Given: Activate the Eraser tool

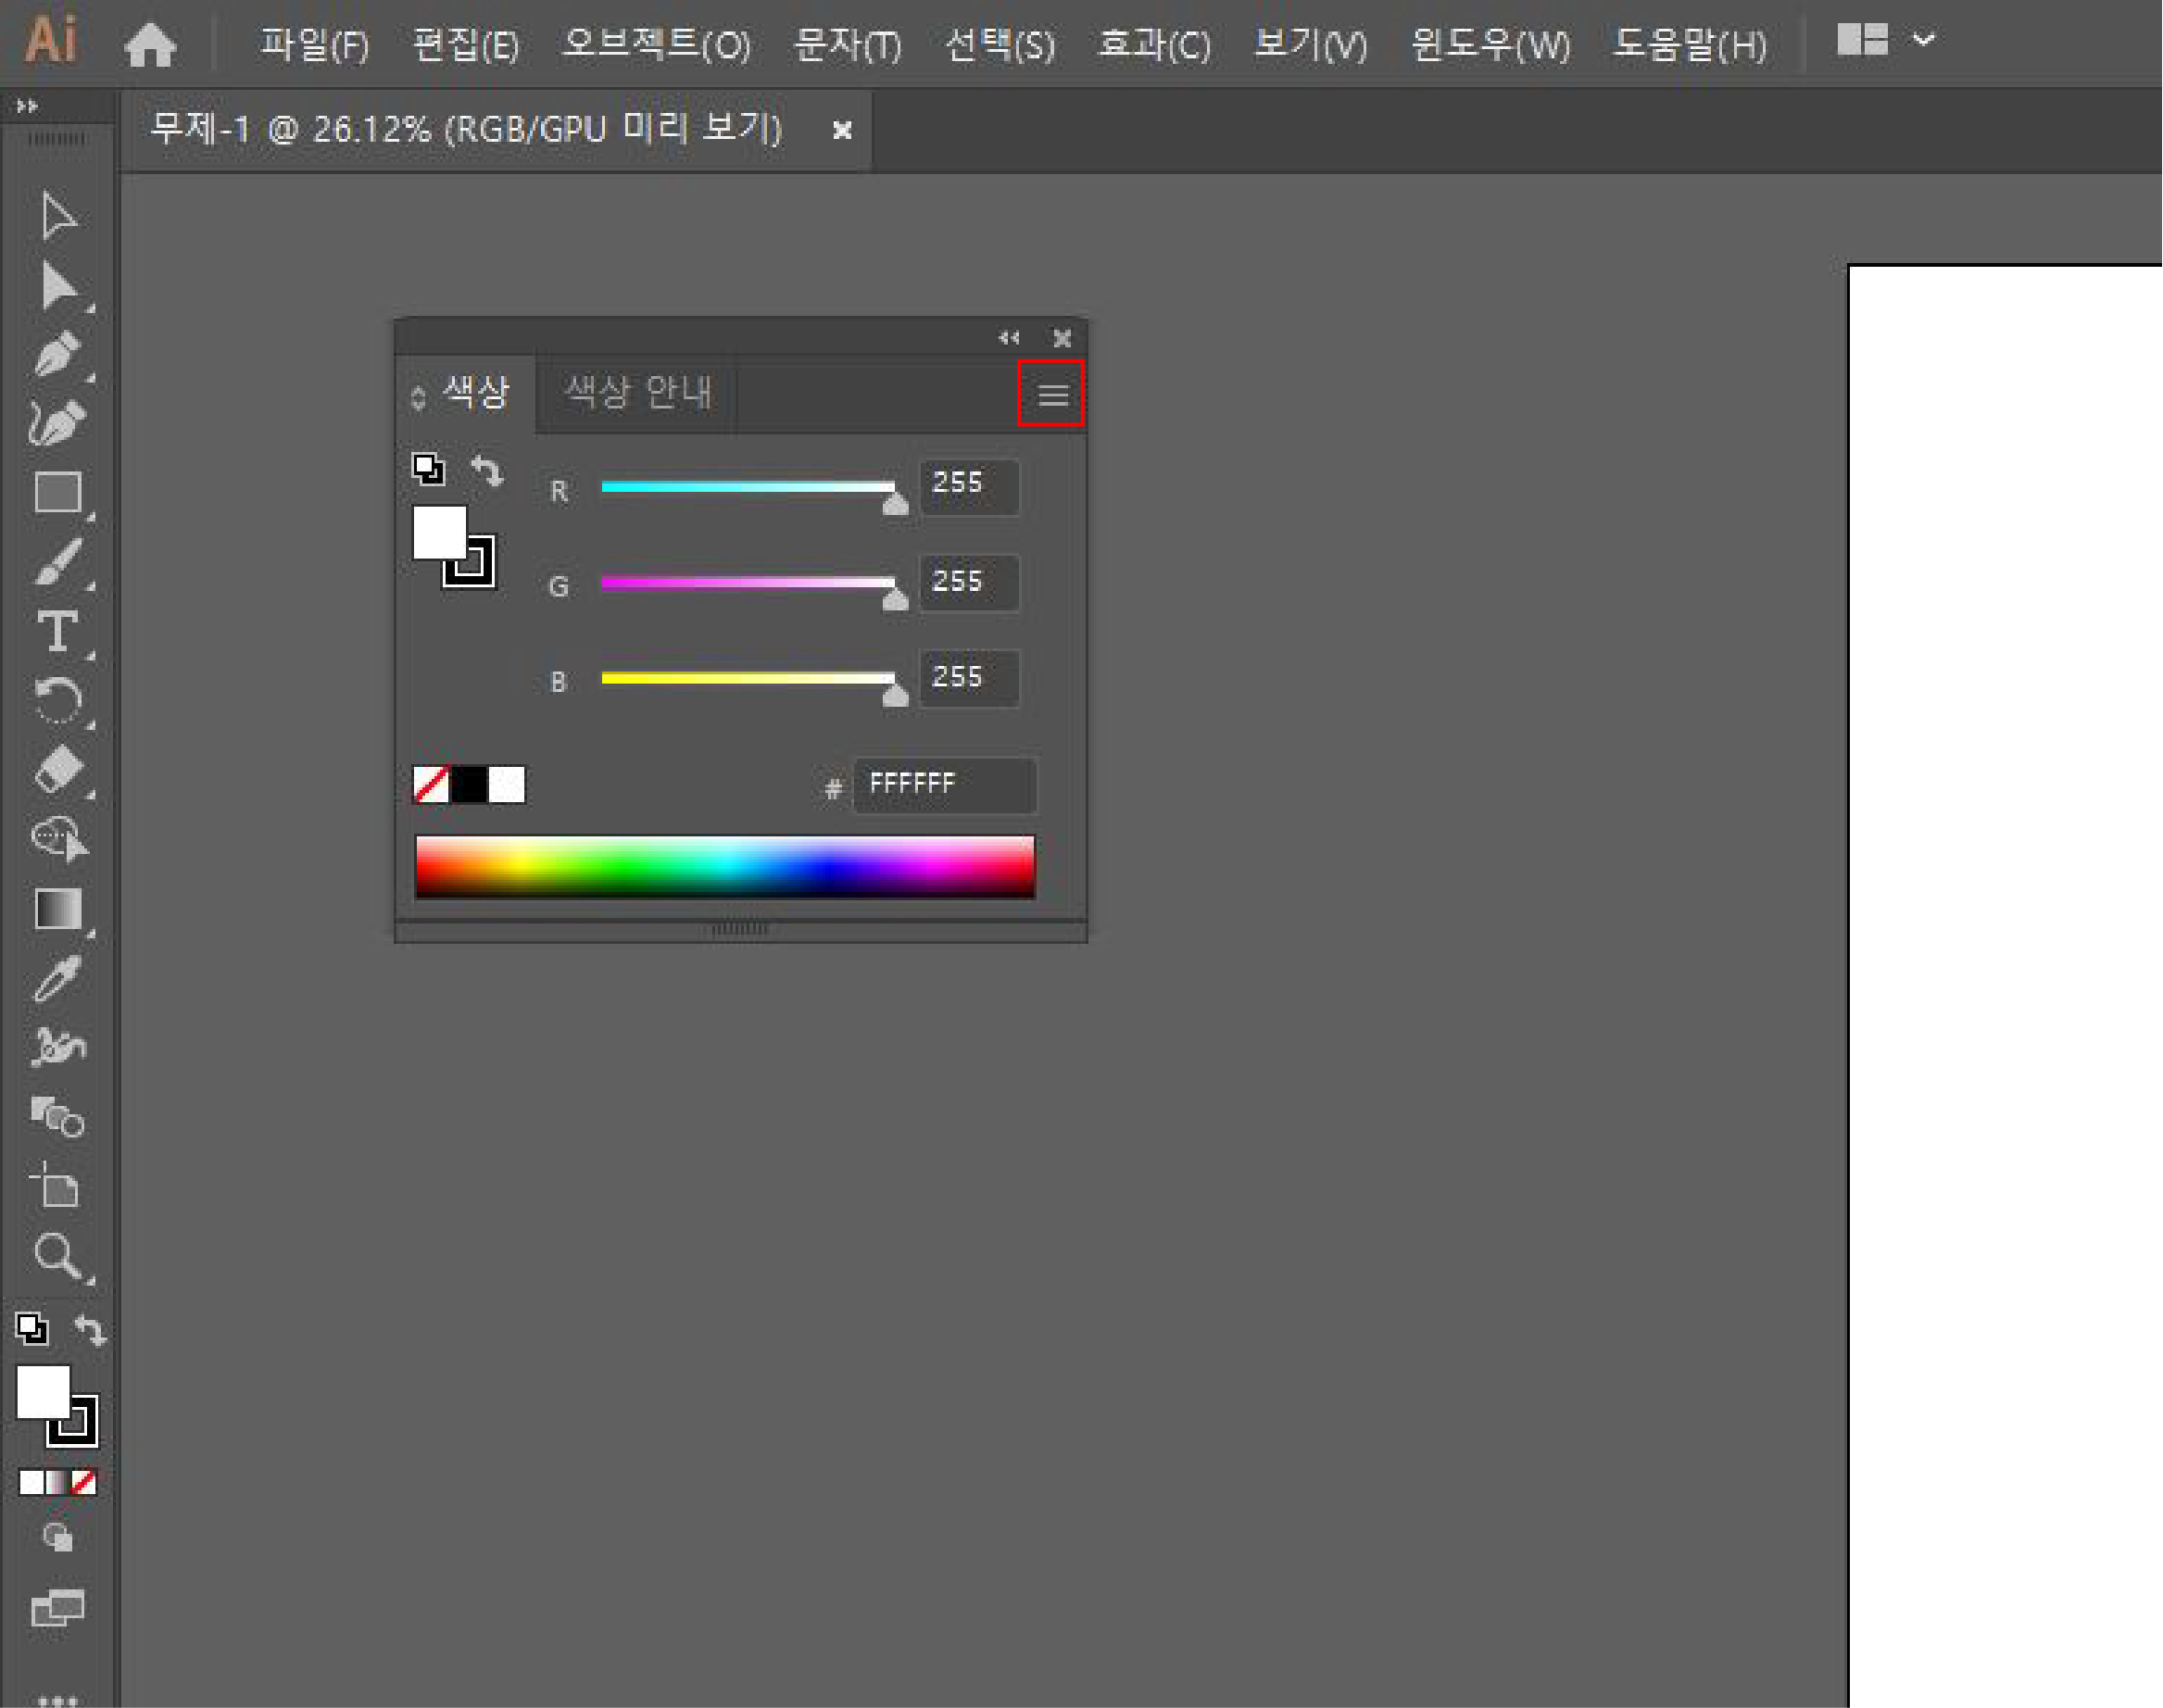Looking at the screenshot, I should click(58, 770).
